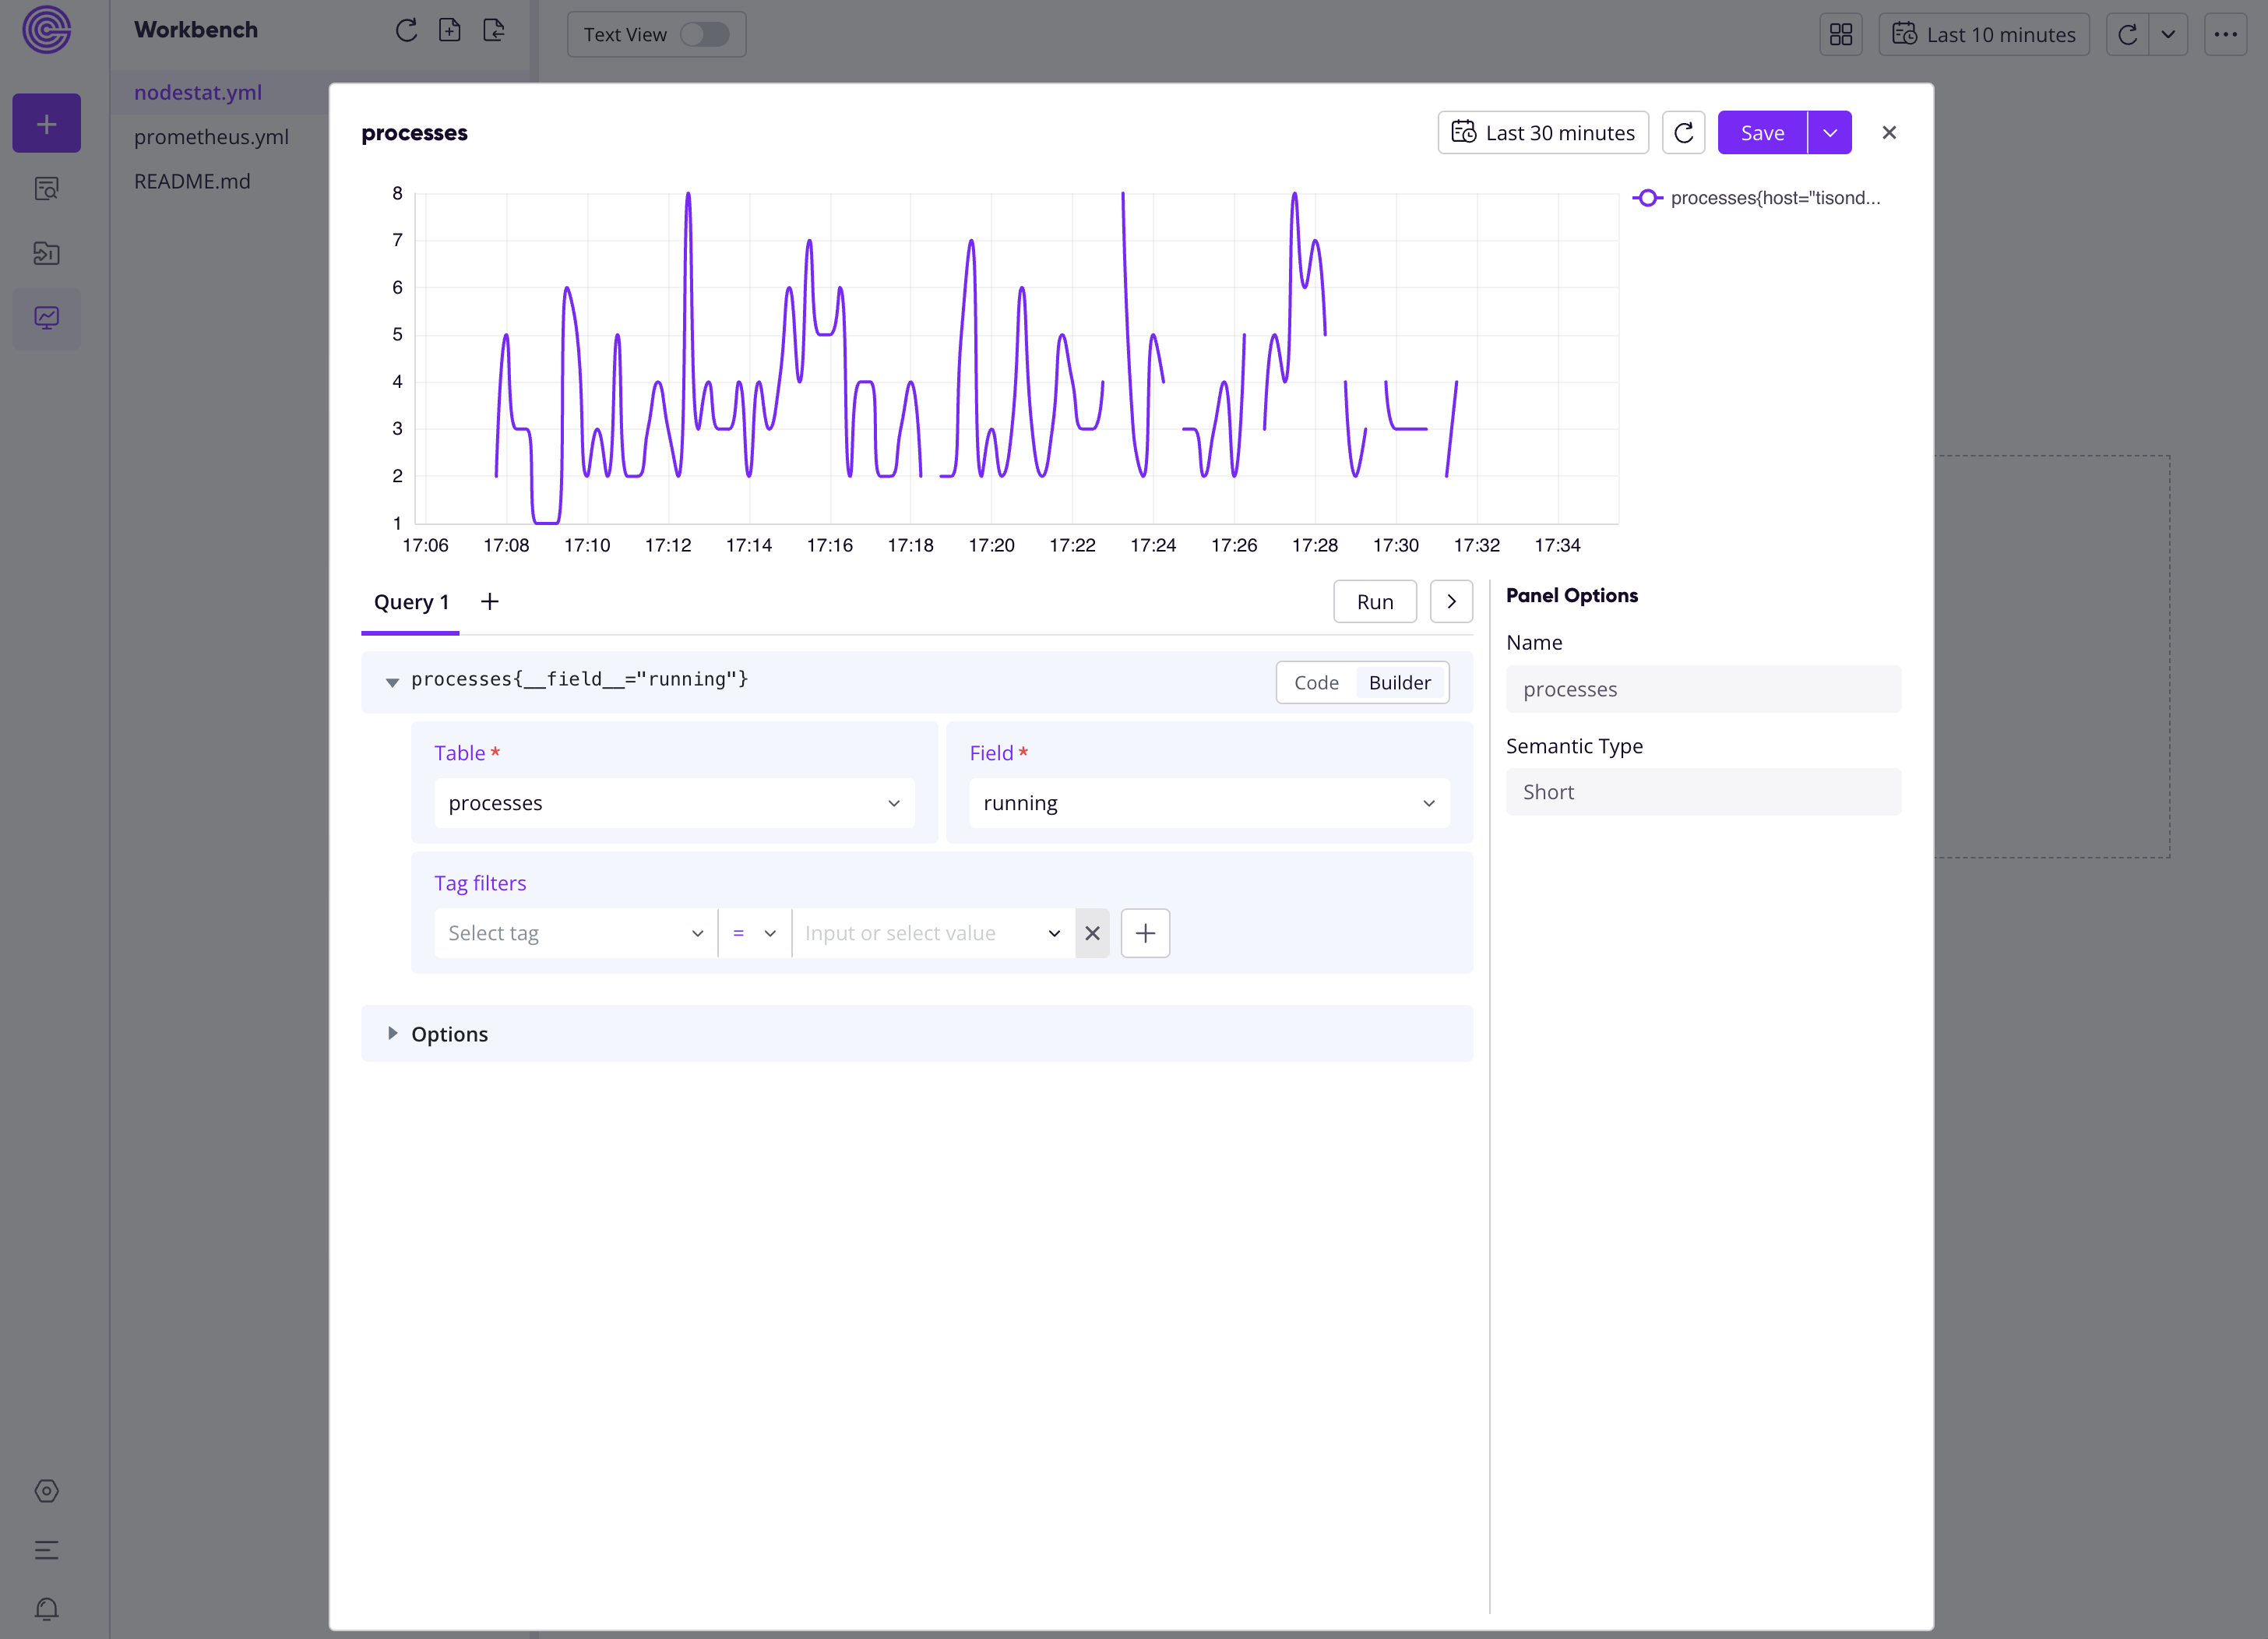Open the dashboard monitor sidebar icon
The width and height of the screenshot is (2268, 1639).
46,318
